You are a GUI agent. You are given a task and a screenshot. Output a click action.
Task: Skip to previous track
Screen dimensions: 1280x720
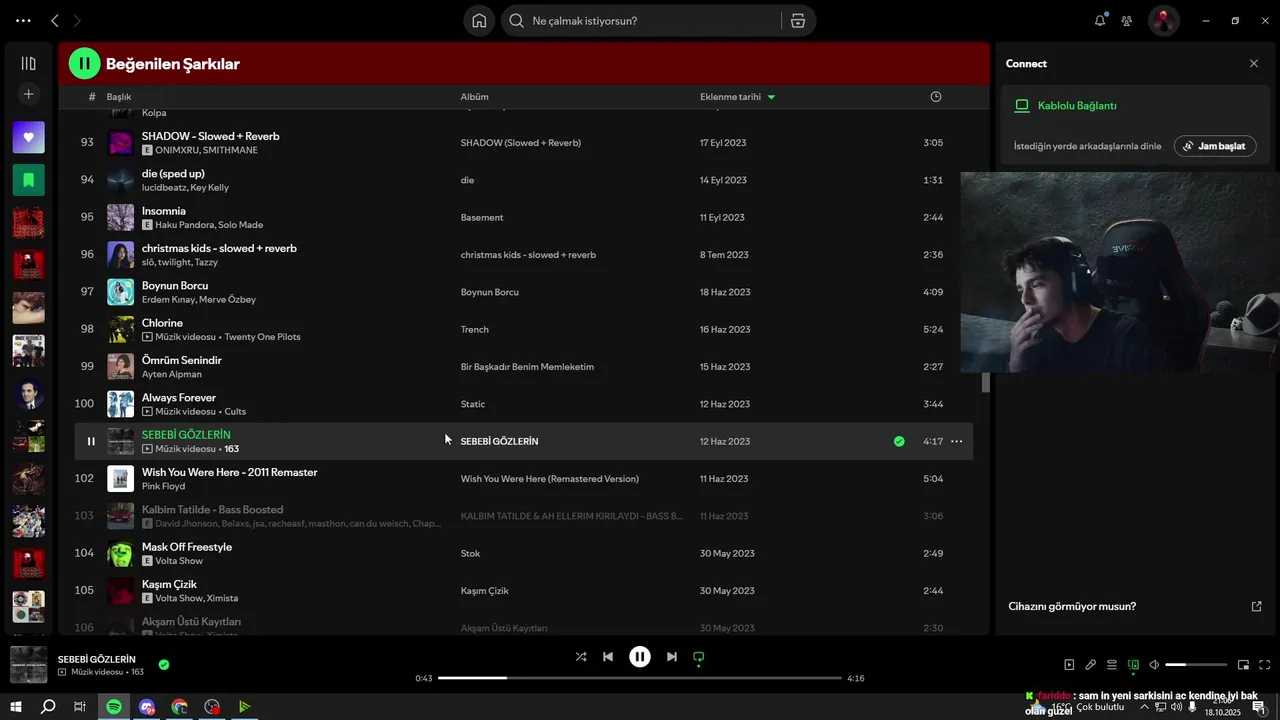[x=608, y=657]
